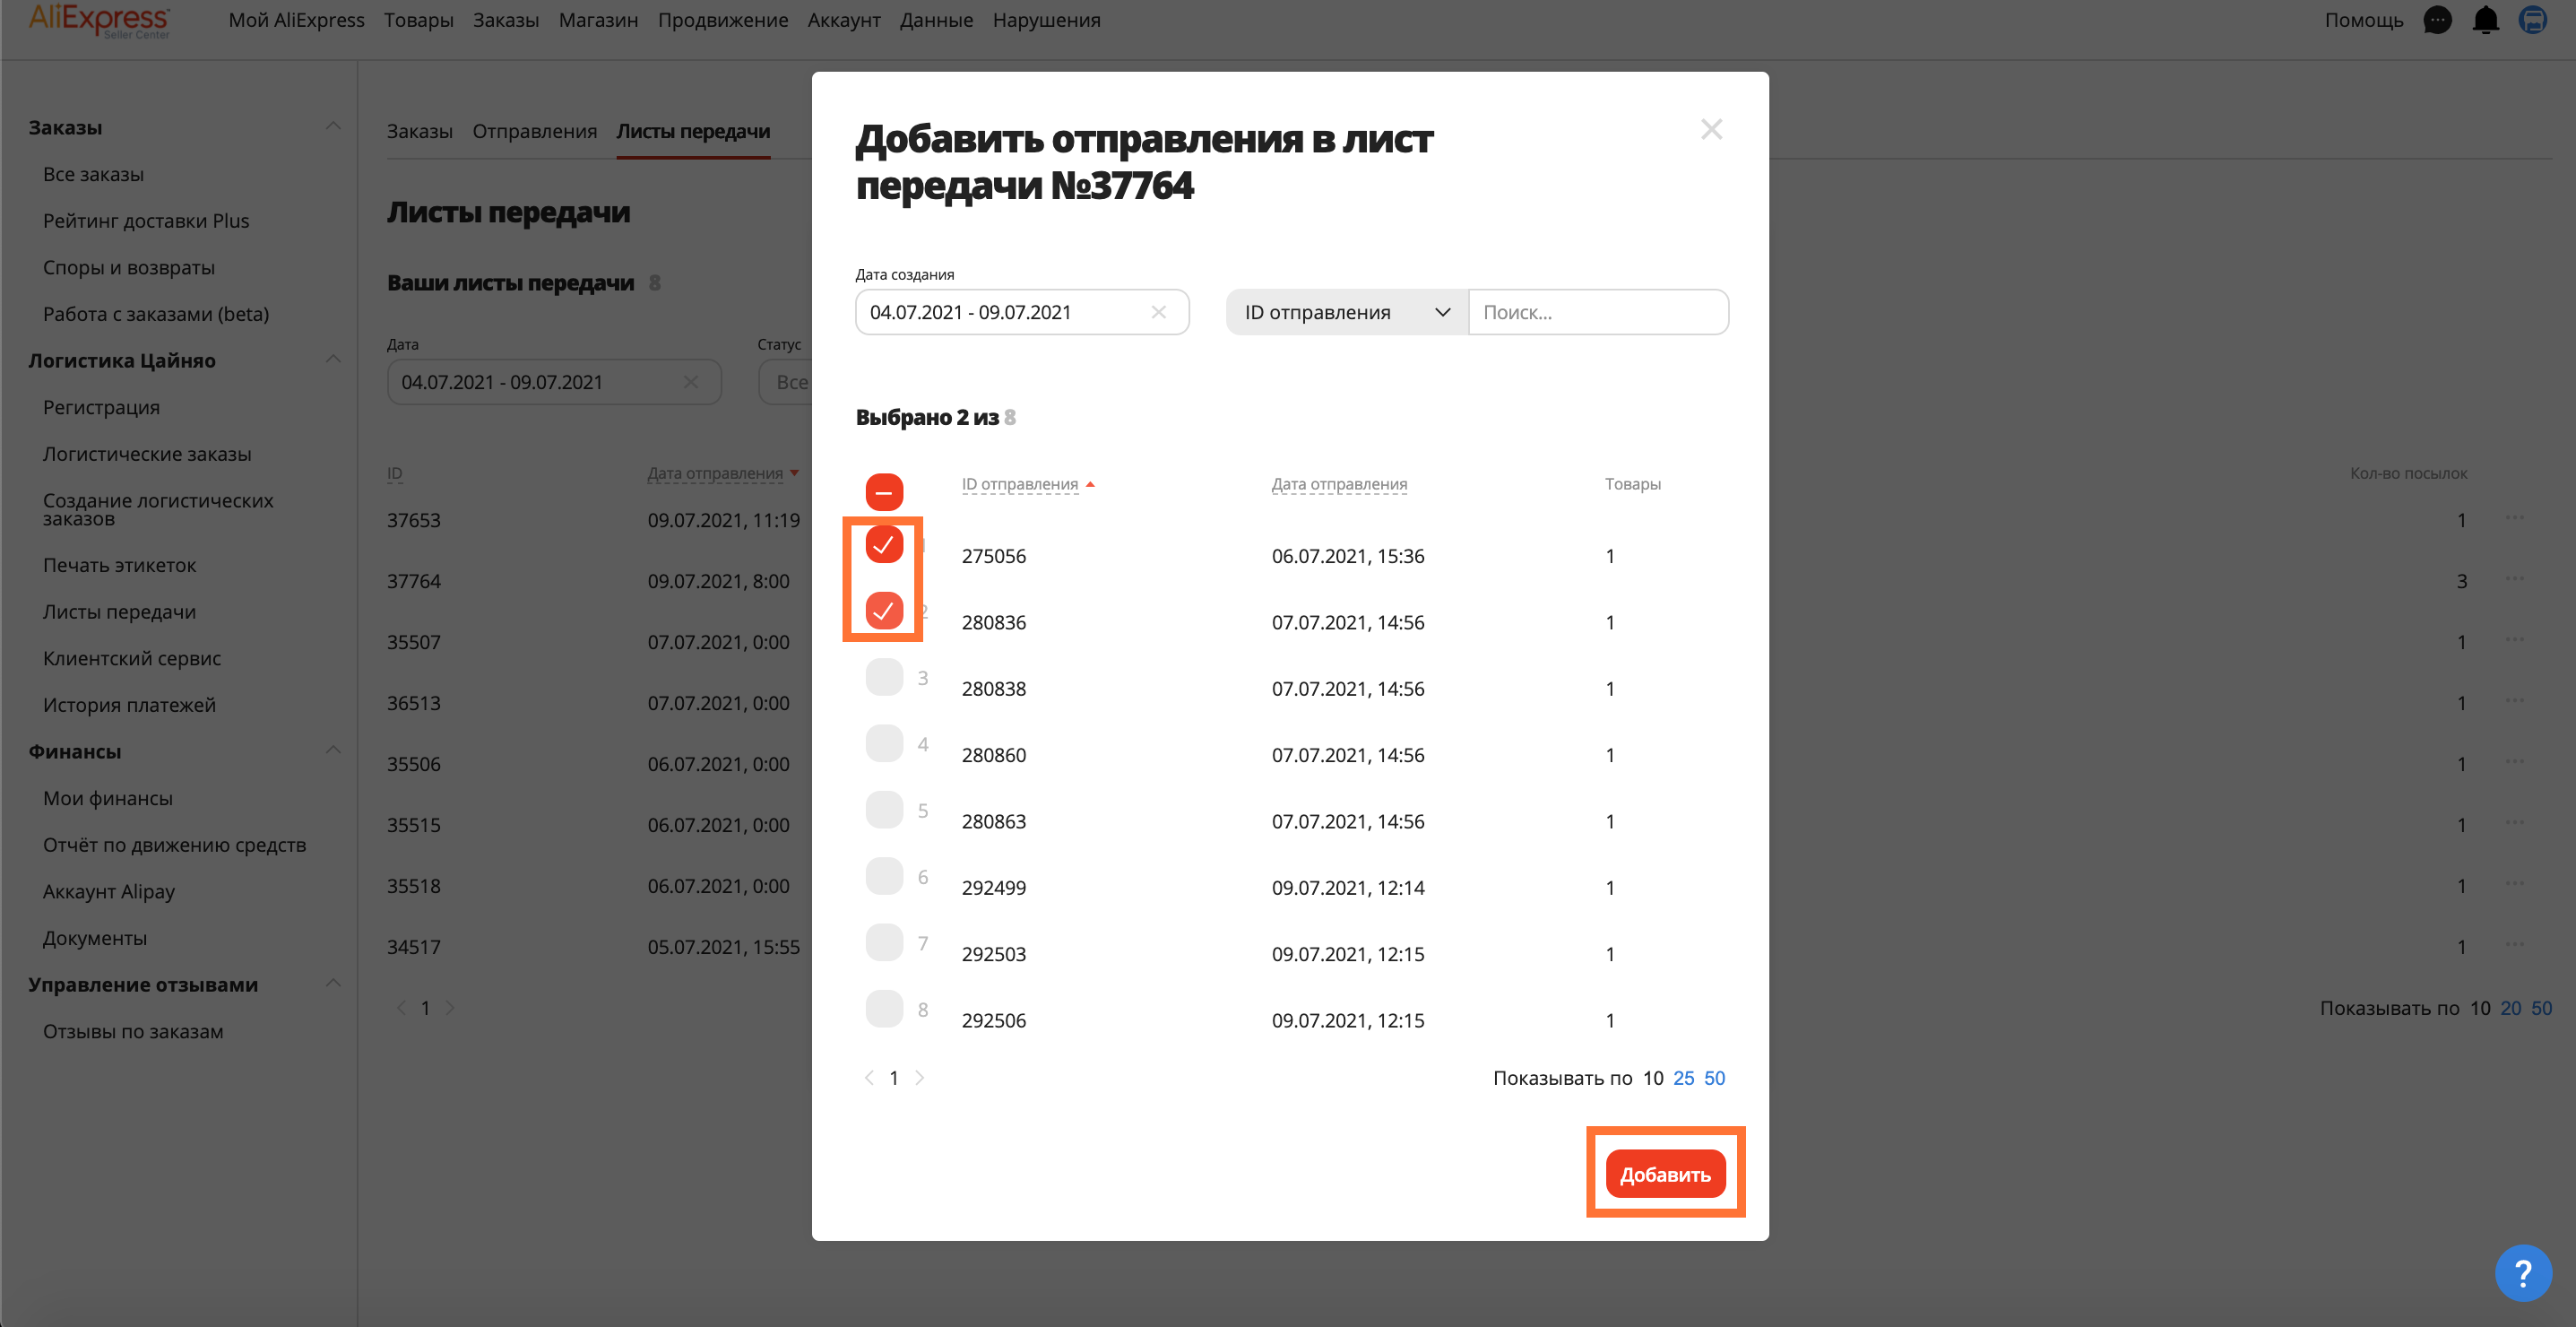Open row actions menu for transfer sheet 37764
Viewport: 2576px width, 1327px height.
2514,579
